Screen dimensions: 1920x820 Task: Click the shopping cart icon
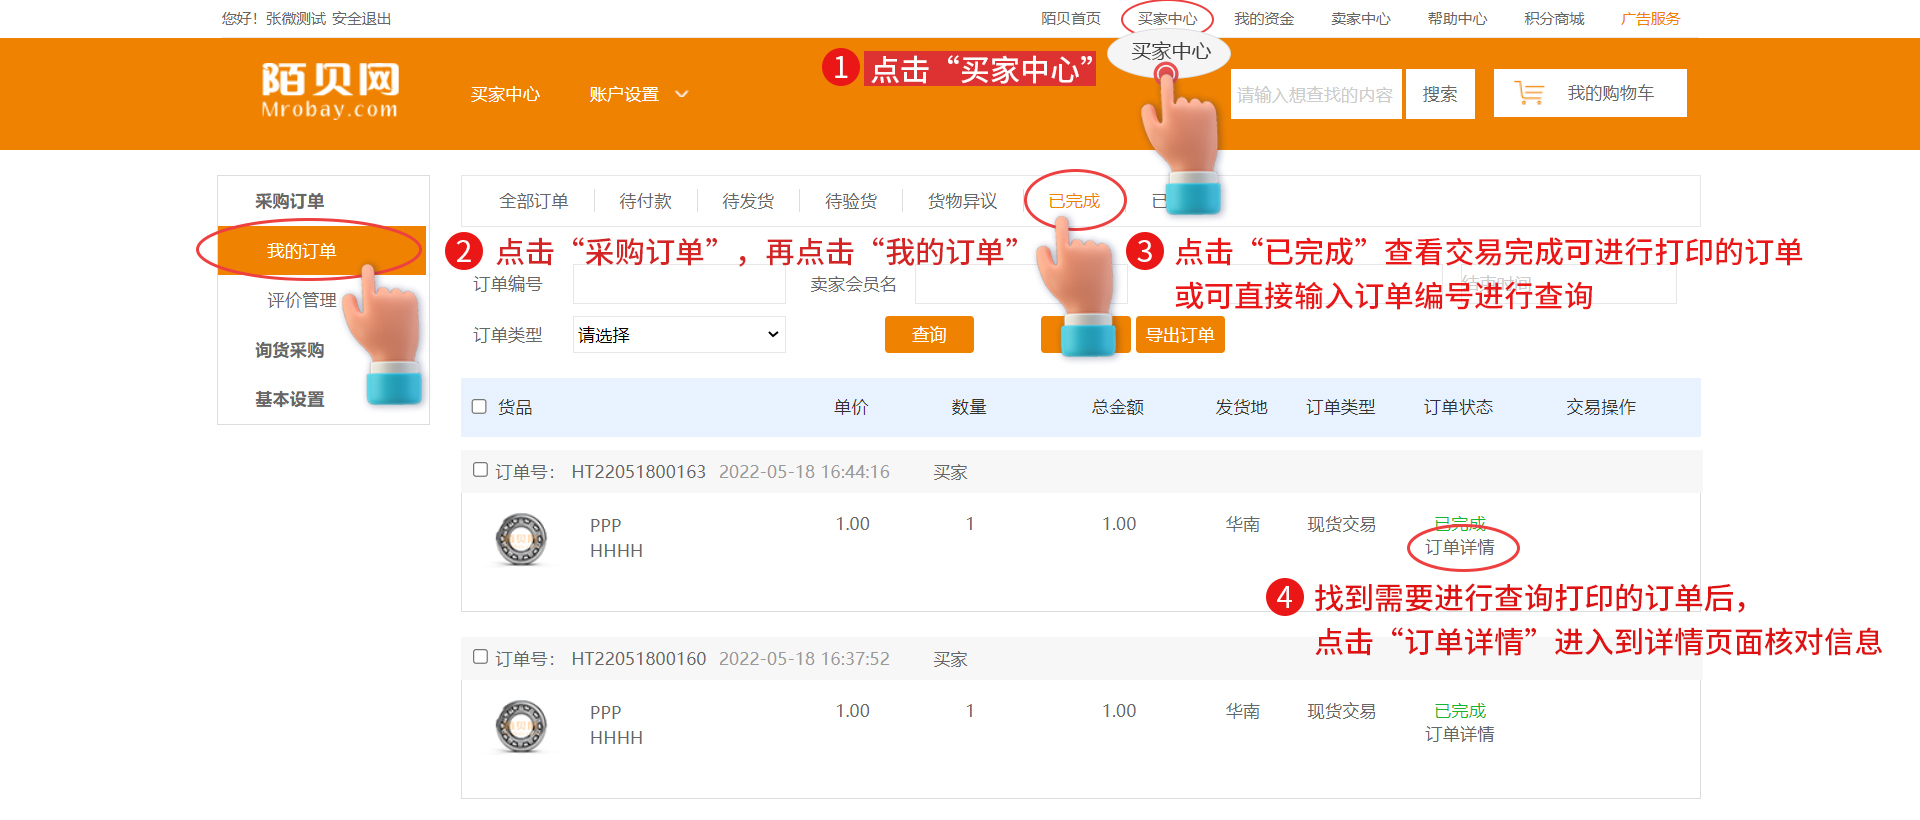pos(1529,93)
